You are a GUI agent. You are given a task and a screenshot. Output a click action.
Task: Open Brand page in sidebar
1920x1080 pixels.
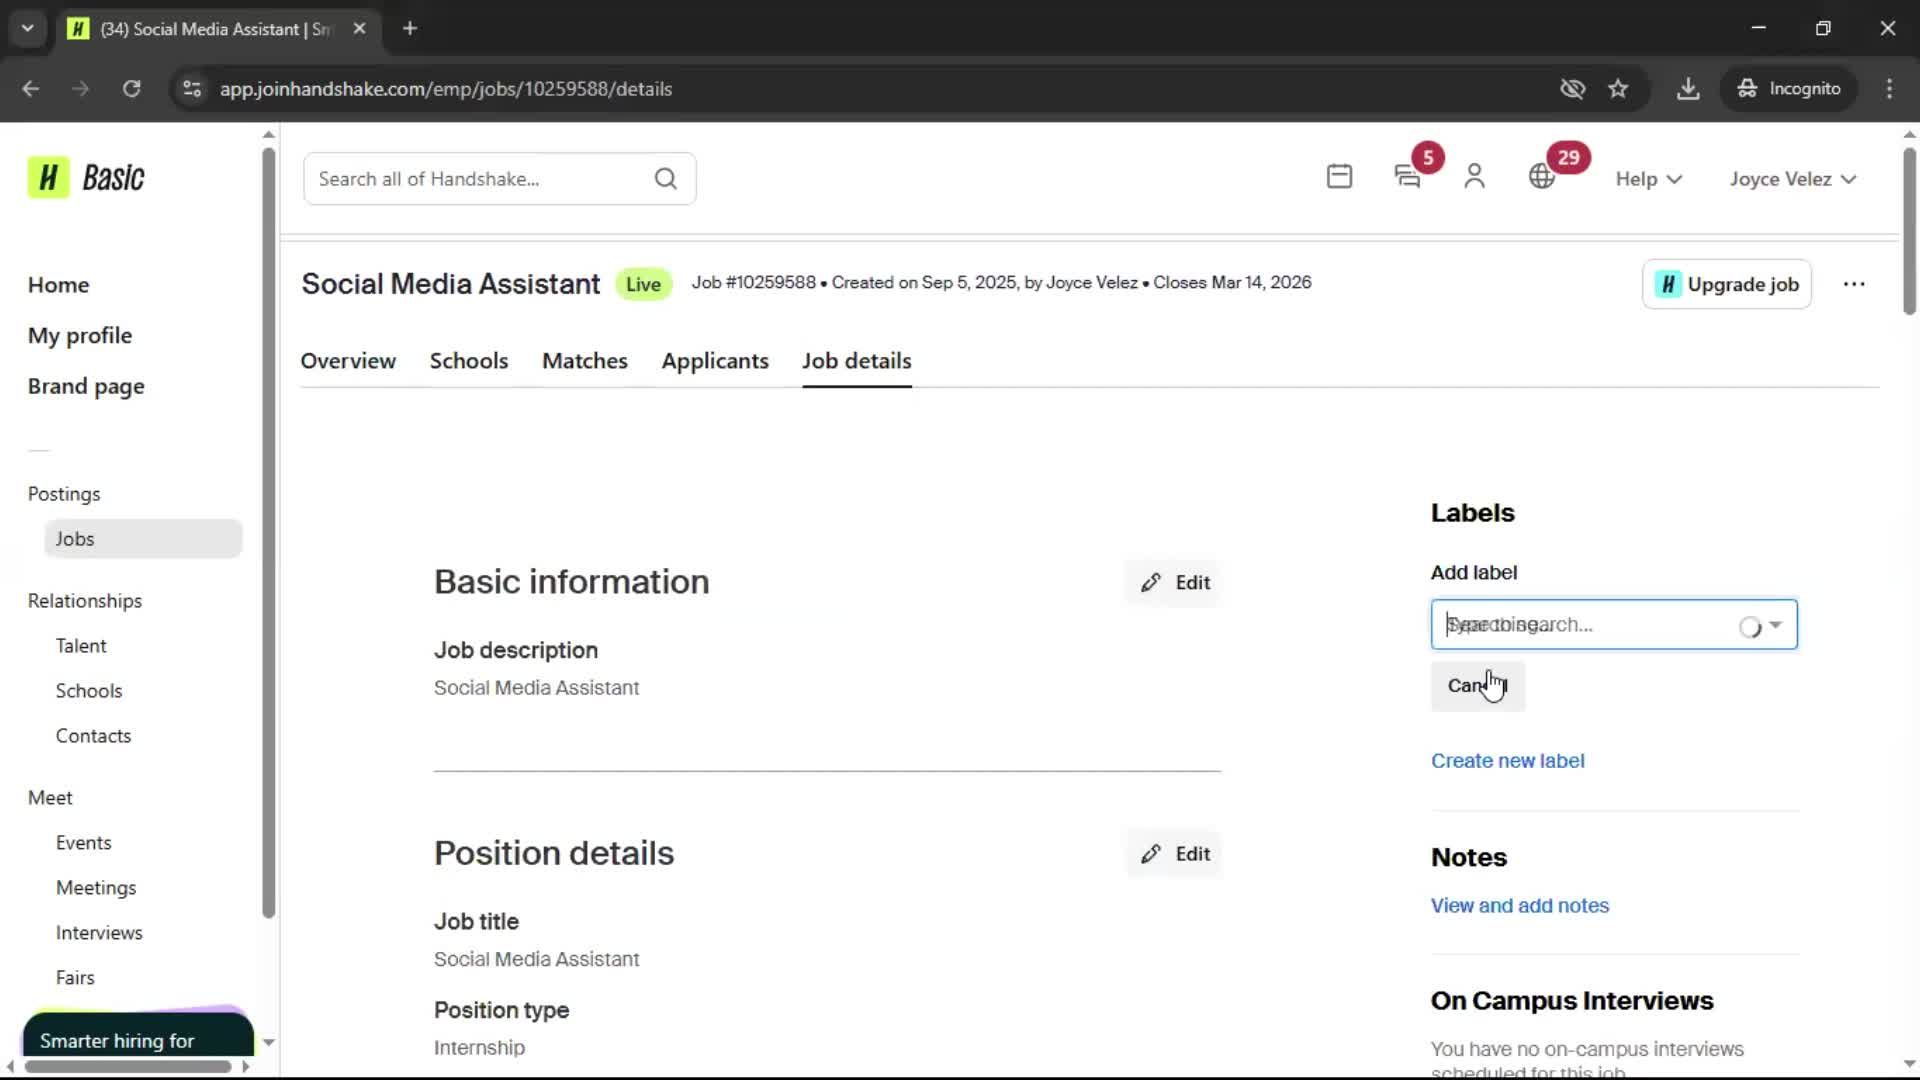[x=86, y=387]
